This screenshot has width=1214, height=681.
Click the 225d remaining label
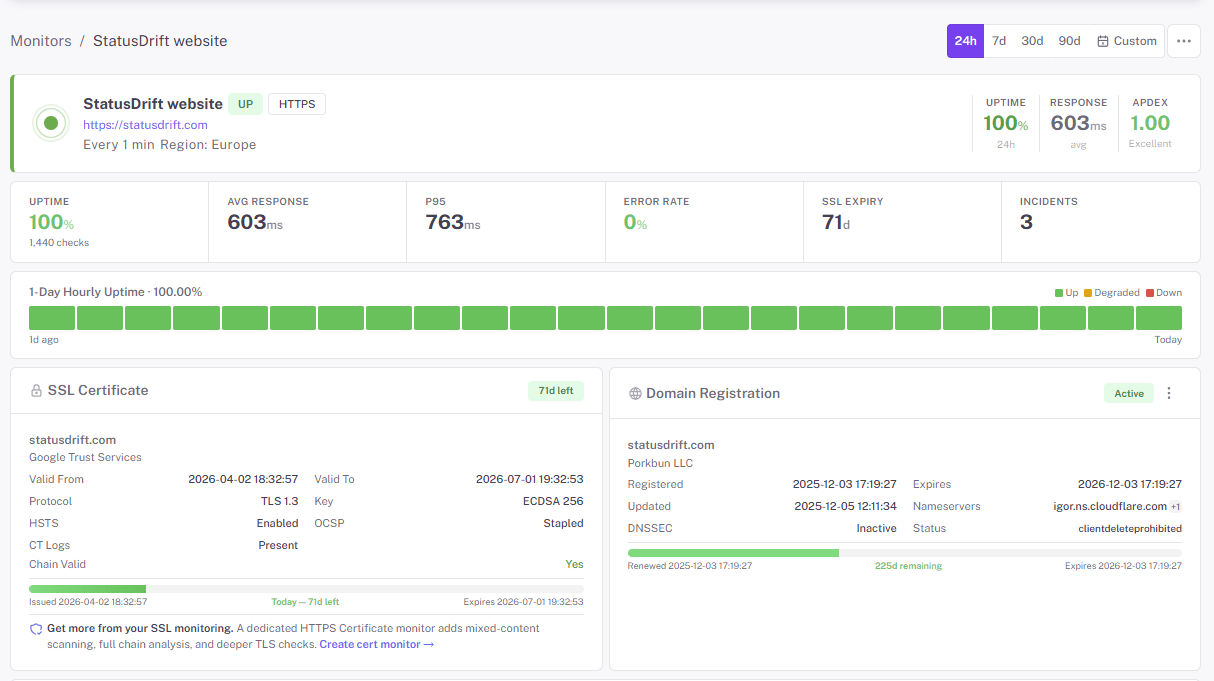[x=908, y=566]
